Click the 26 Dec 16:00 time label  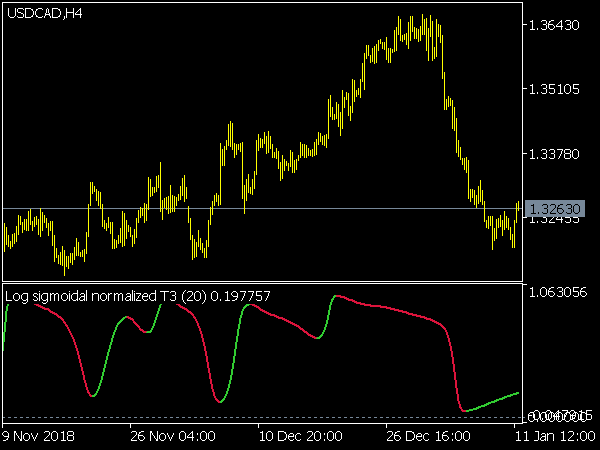coord(428,436)
